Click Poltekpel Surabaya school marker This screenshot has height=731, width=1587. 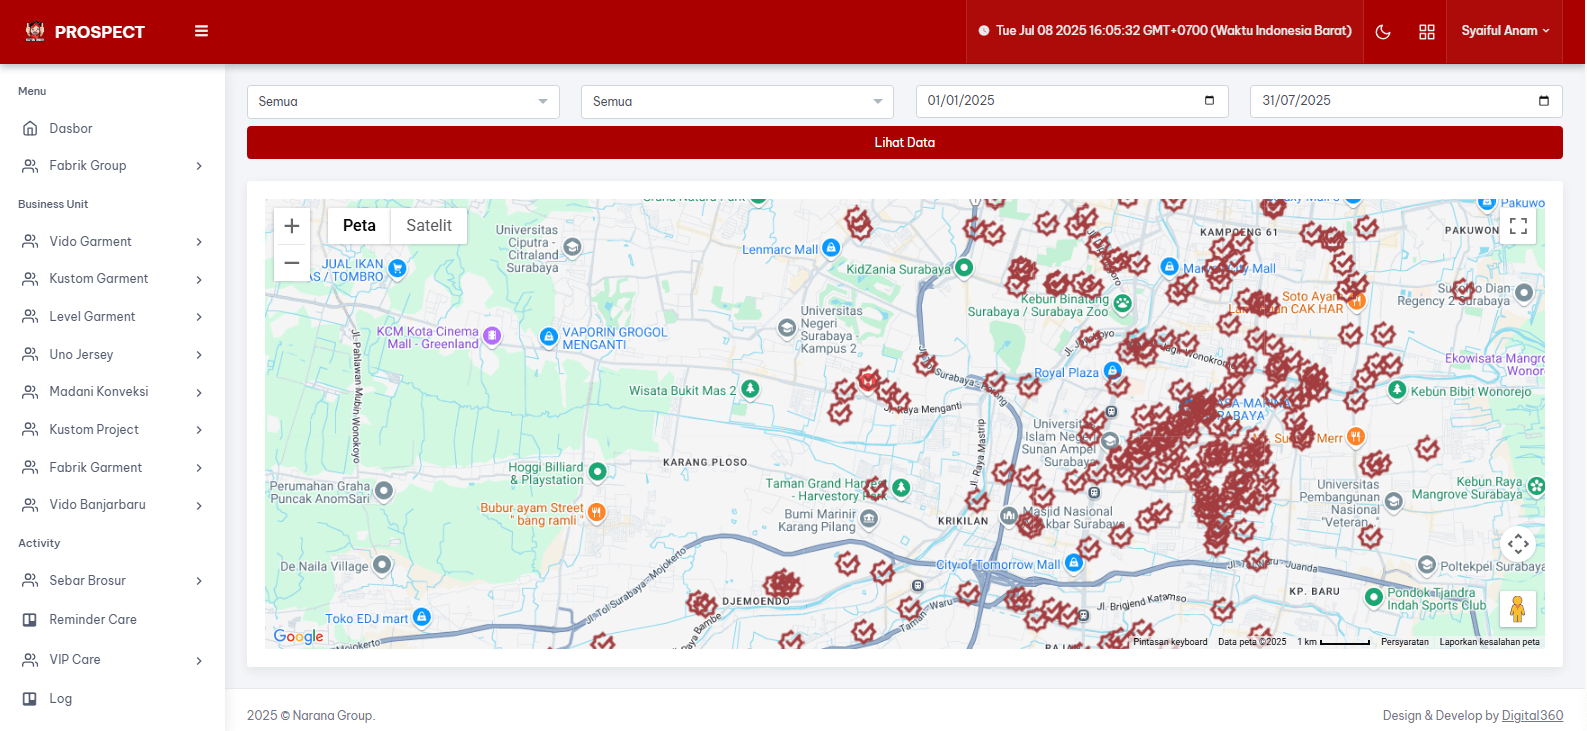[1427, 565]
